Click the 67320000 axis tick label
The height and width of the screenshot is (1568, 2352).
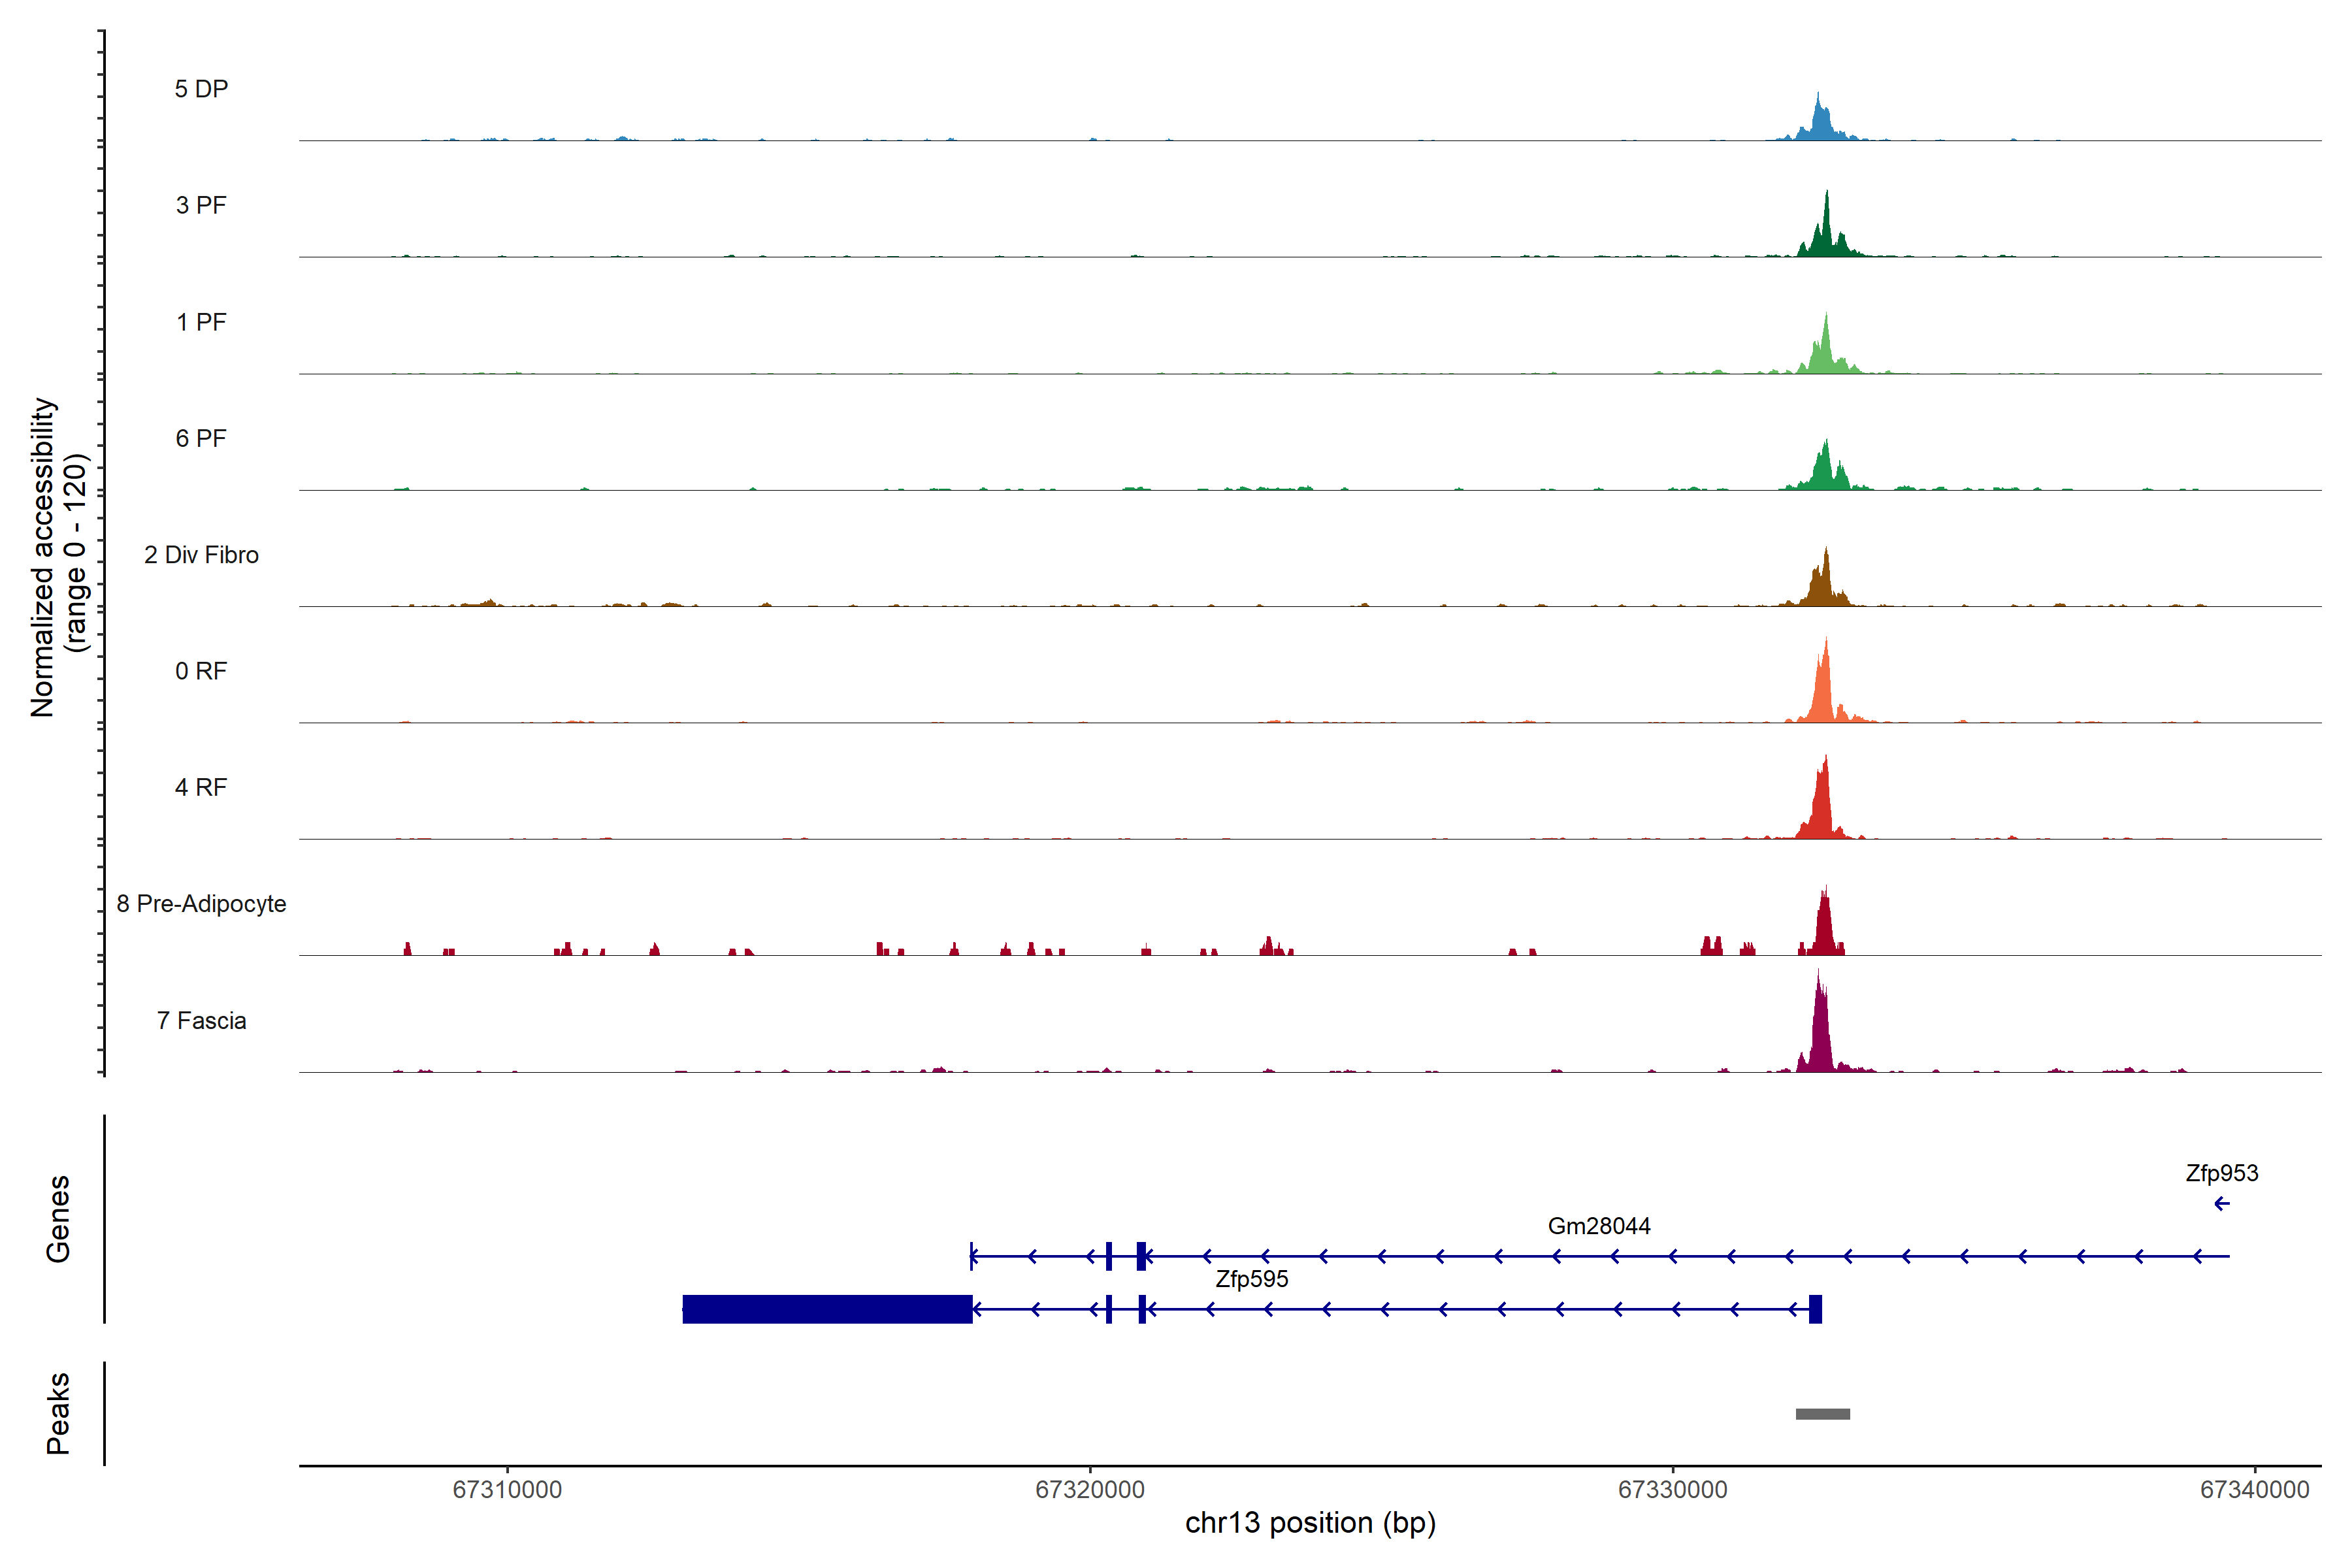pyautogui.click(x=1089, y=1489)
